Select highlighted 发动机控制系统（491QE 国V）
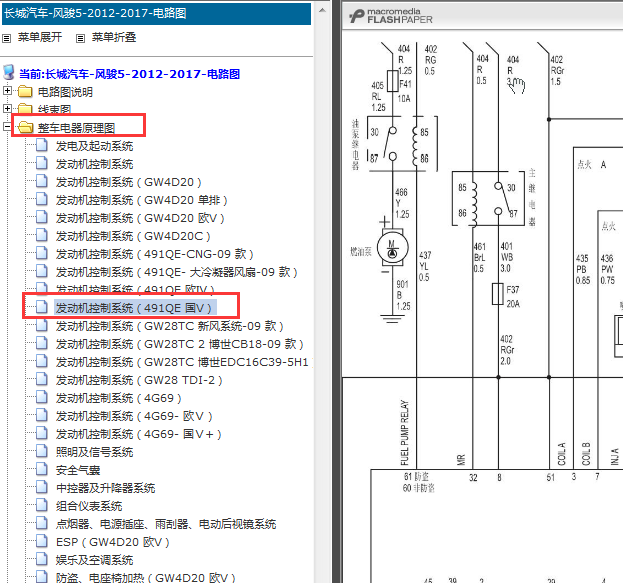Image resolution: width=623 pixels, height=583 pixels. [134, 308]
